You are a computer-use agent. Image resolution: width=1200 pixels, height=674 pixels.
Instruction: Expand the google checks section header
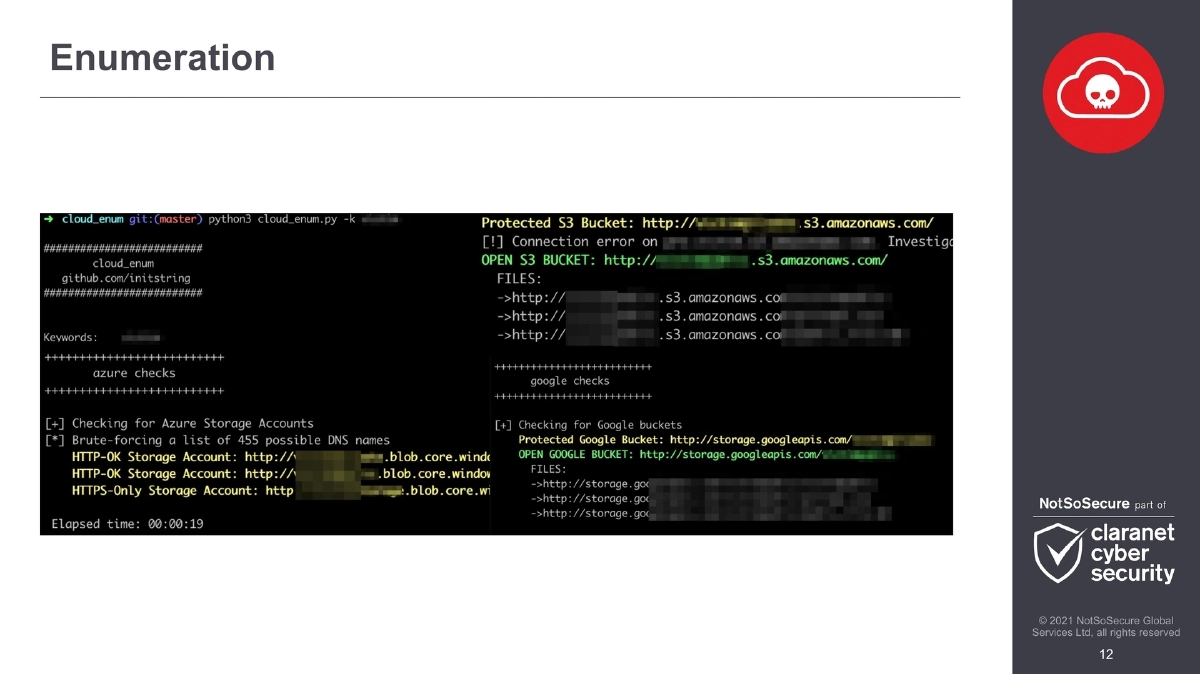(x=570, y=381)
